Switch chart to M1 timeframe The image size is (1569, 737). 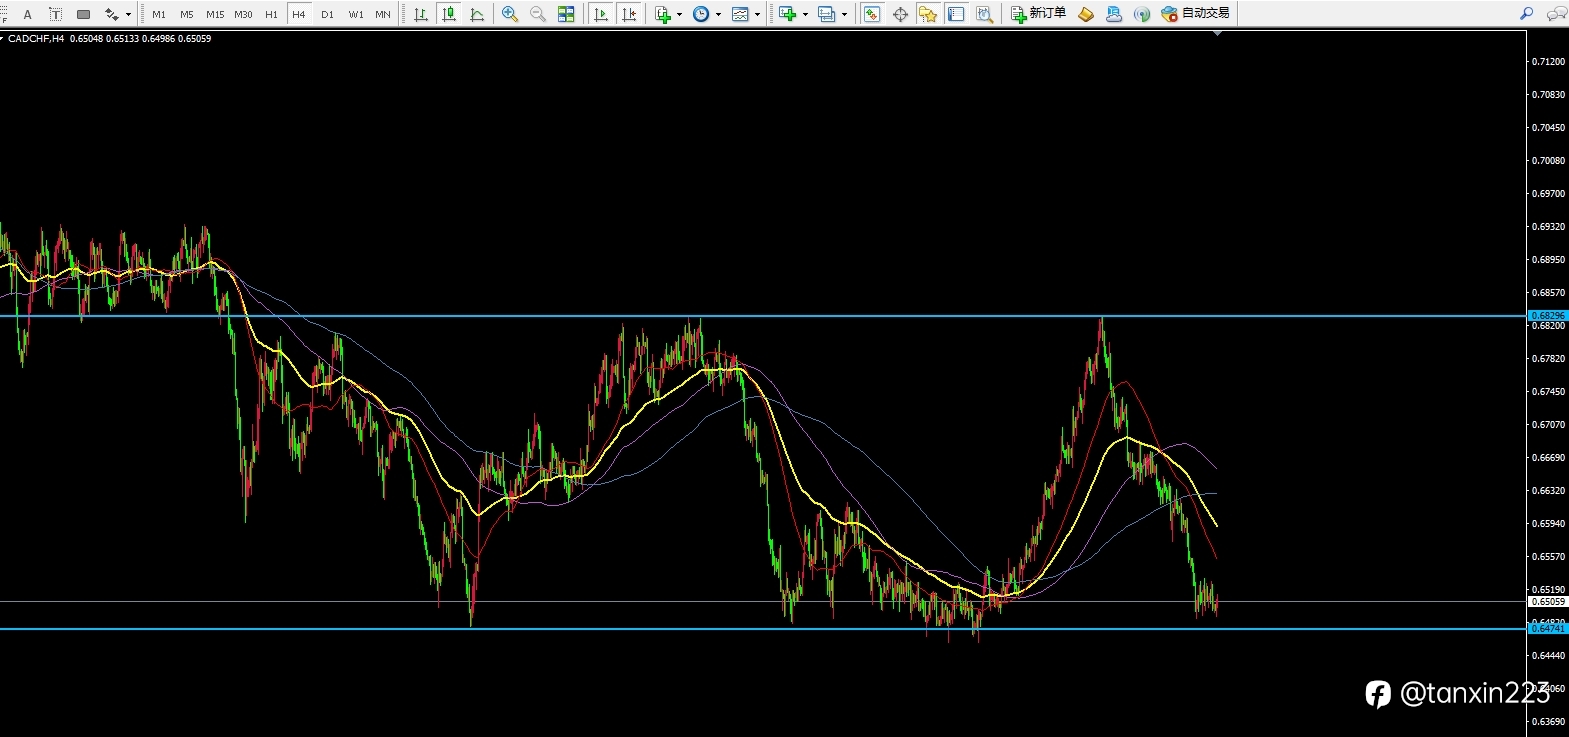pyautogui.click(x=159, y=14)
